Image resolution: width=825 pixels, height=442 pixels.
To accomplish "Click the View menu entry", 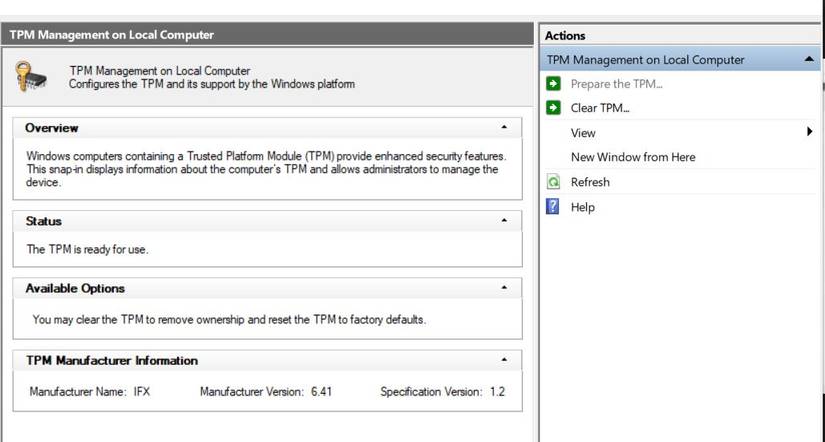I will [x=583, y=132].
